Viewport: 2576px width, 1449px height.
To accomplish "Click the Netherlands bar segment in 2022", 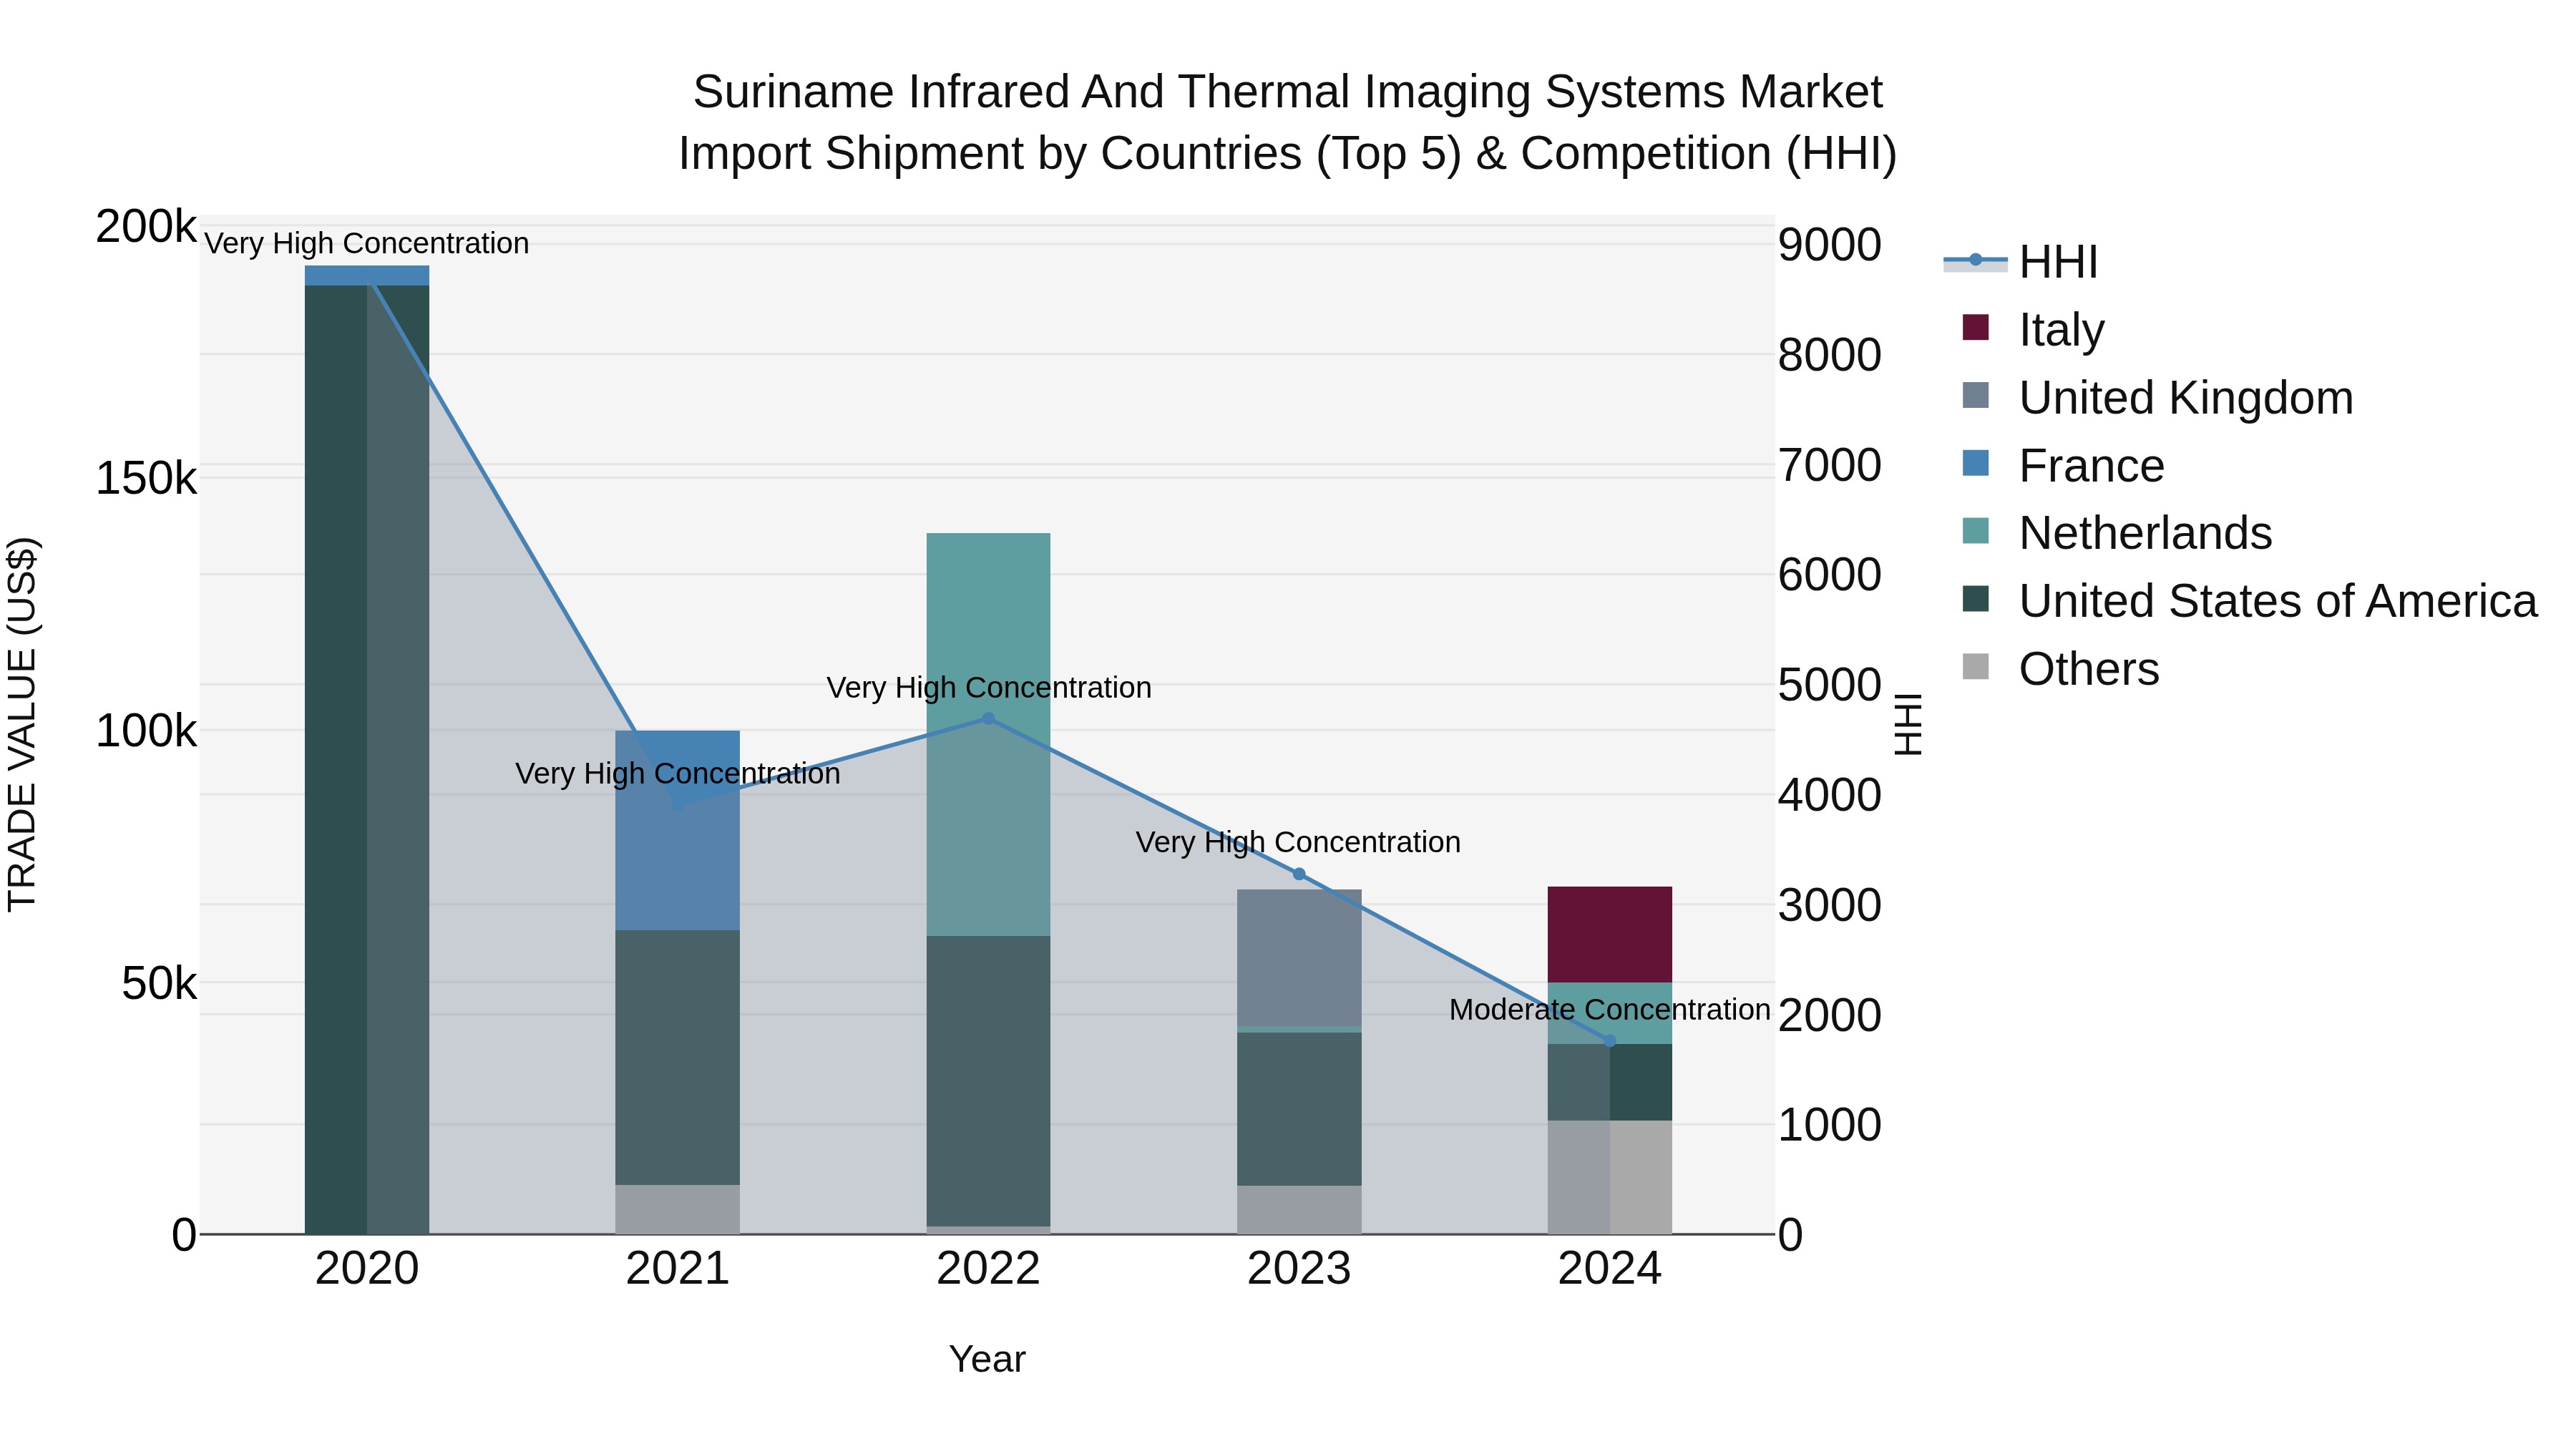I will pyautogui.click(x=989, y=735).
